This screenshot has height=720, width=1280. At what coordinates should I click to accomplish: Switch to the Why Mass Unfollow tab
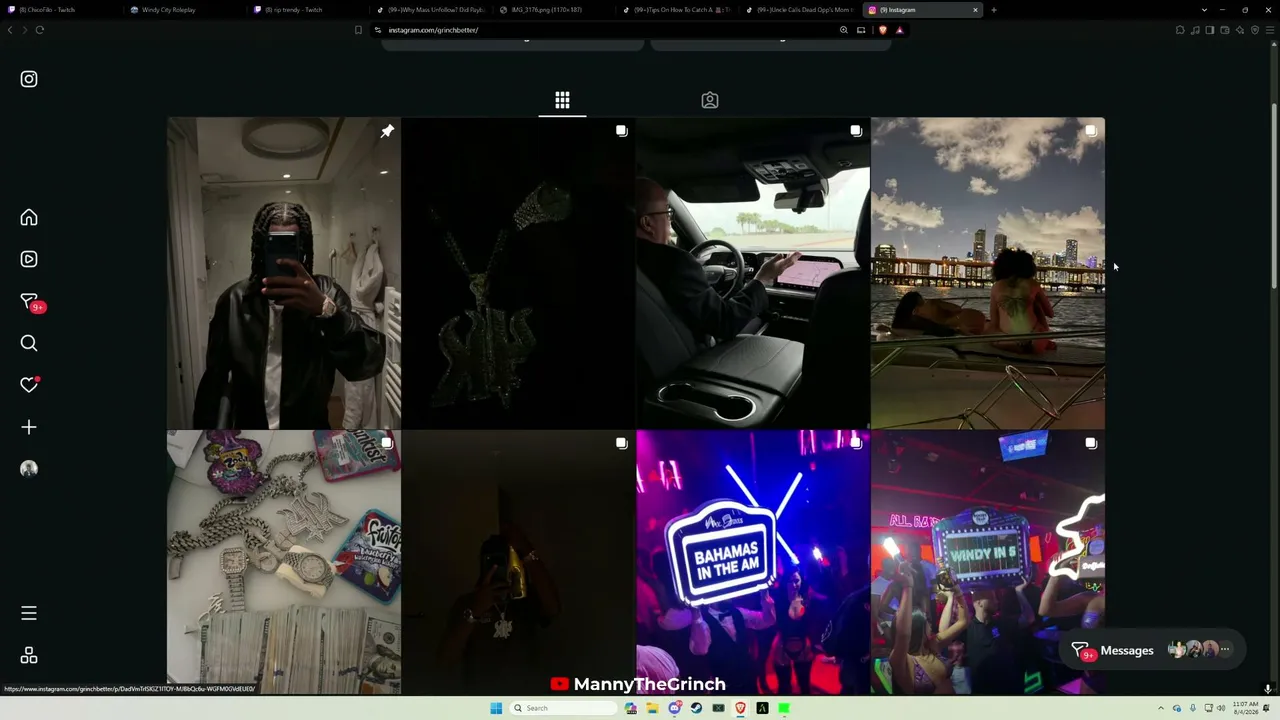tap(430, 10)
